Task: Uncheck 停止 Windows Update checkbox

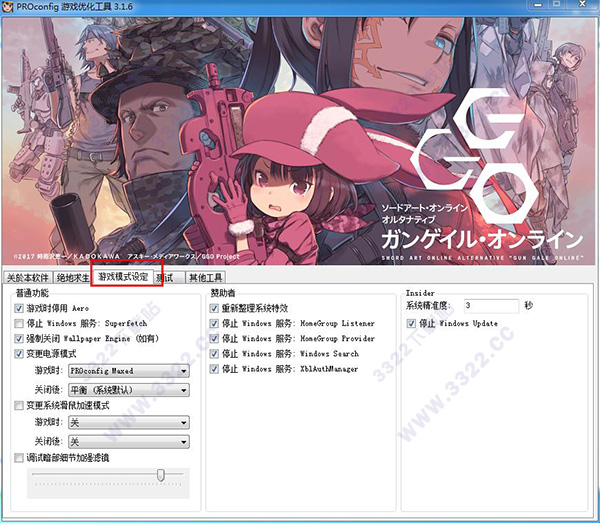Action: (411, 323)
